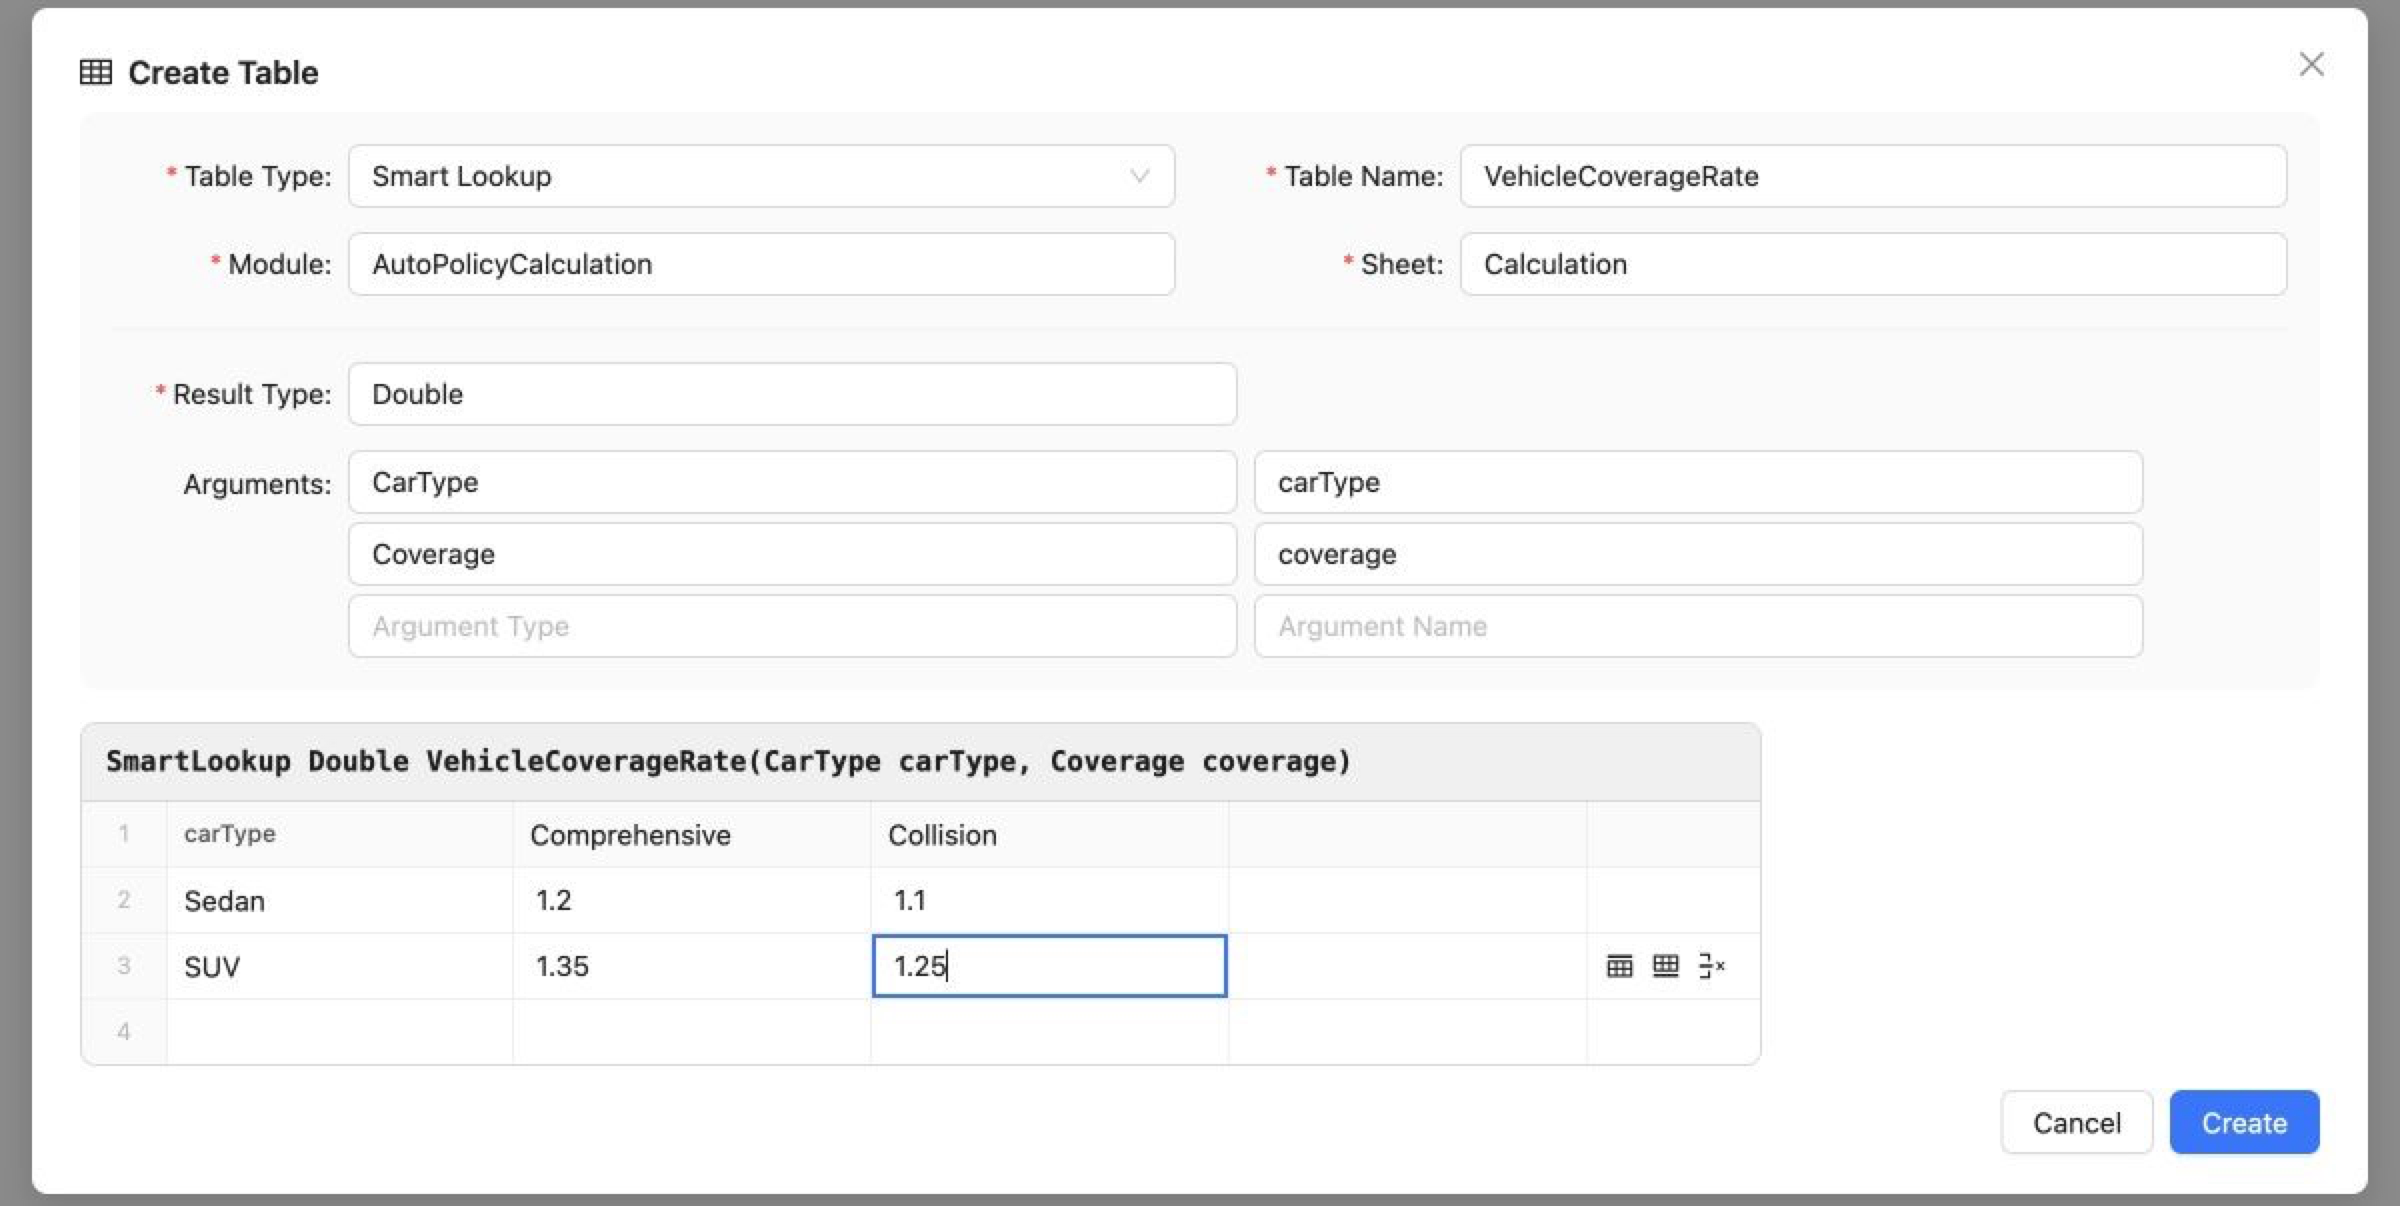Click the empty header cell after Collision
2400x1206 pixels.
(x=1407, y=834)
